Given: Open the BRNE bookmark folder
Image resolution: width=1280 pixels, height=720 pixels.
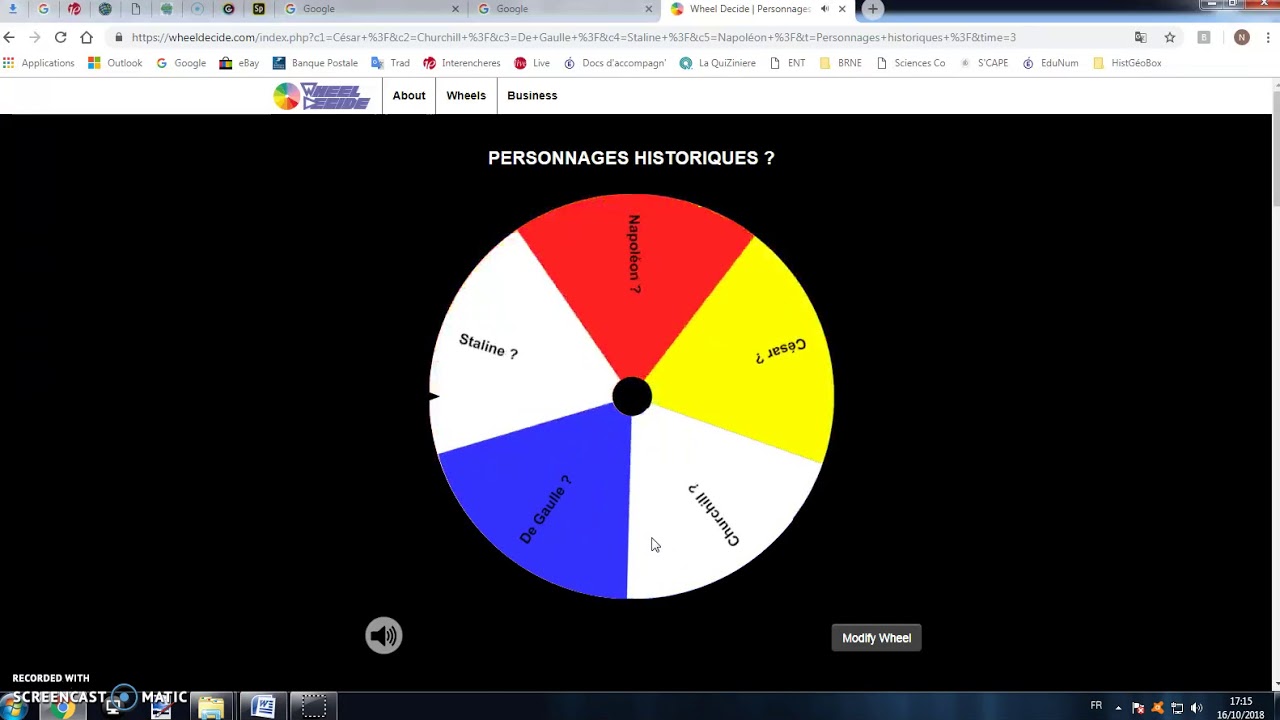Looking at the screenshot, I should pyautogui.click(x=840, y=63).
